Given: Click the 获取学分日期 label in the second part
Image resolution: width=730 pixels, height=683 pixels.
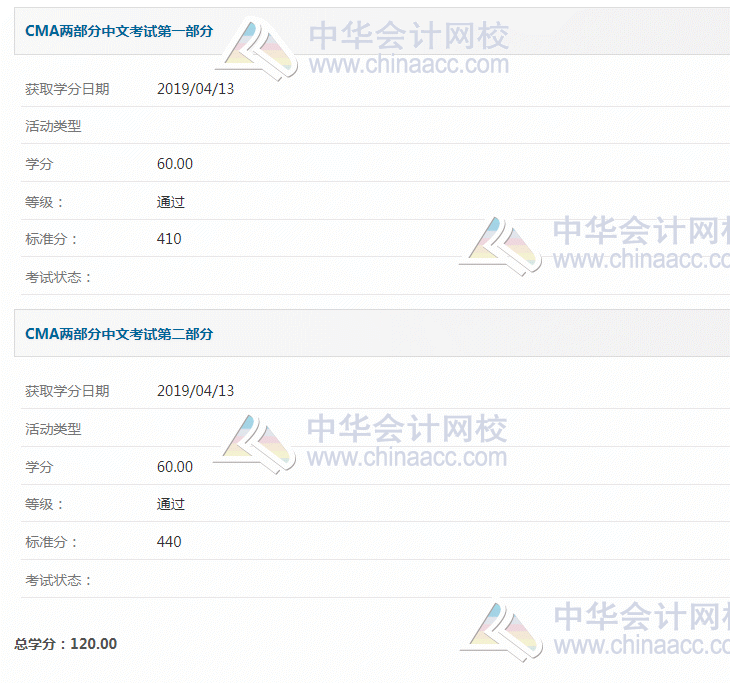Looking at the screenshot, I should [67, 391].
